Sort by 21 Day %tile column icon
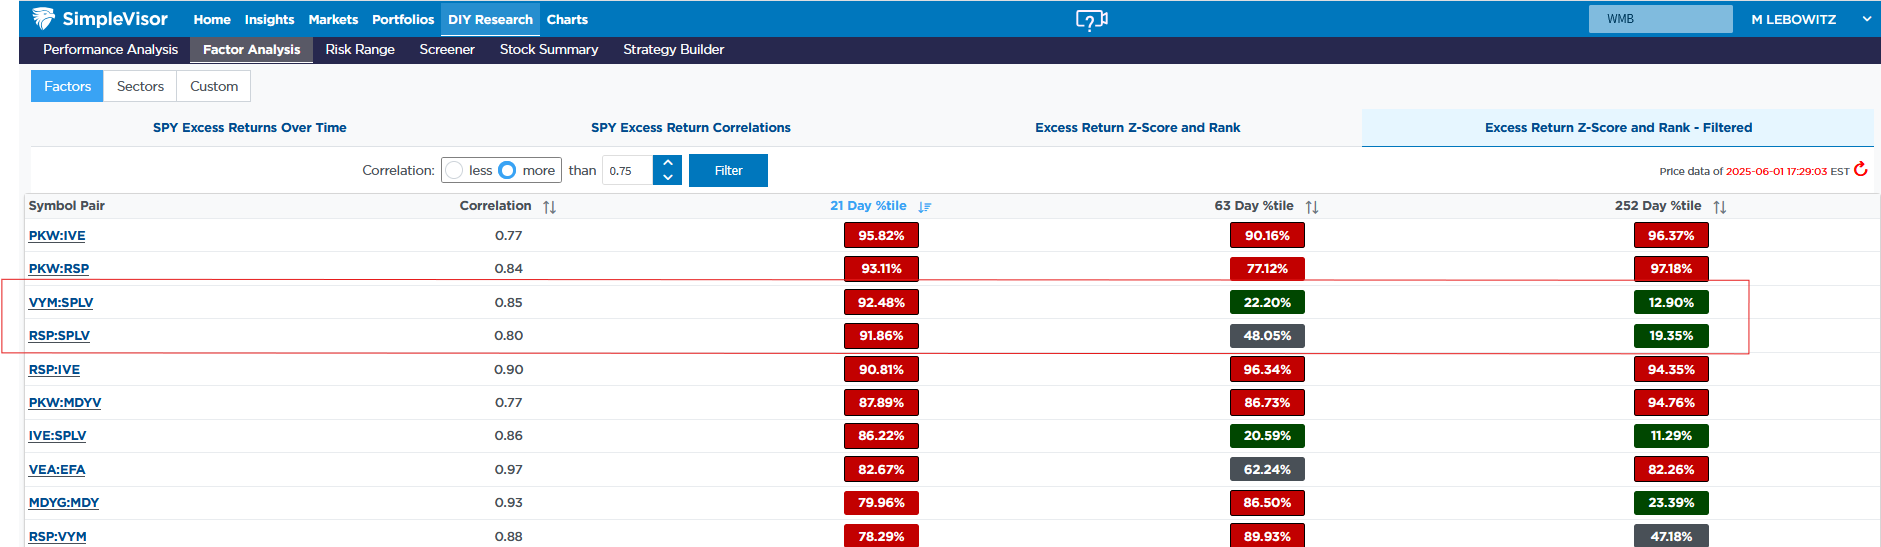This screenshot has height=547, width=1881. [925, 207]
